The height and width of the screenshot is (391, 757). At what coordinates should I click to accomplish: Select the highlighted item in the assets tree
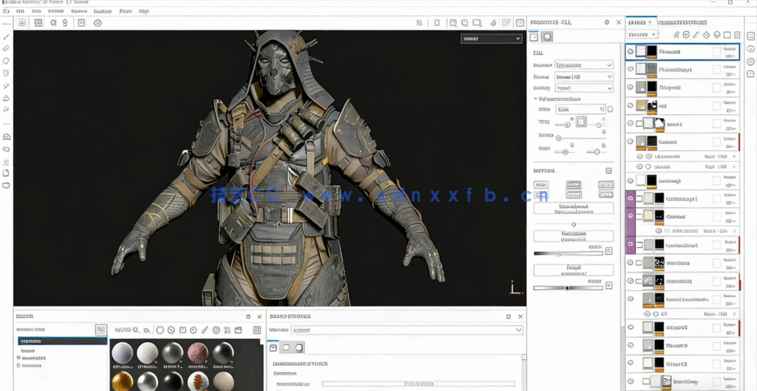pos(62,341)
